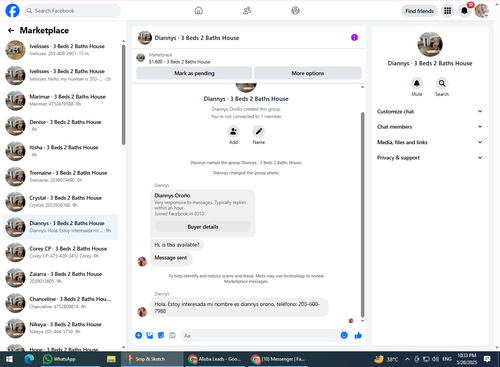
Task: Expand Chat members section
Action: click(430, 127)
